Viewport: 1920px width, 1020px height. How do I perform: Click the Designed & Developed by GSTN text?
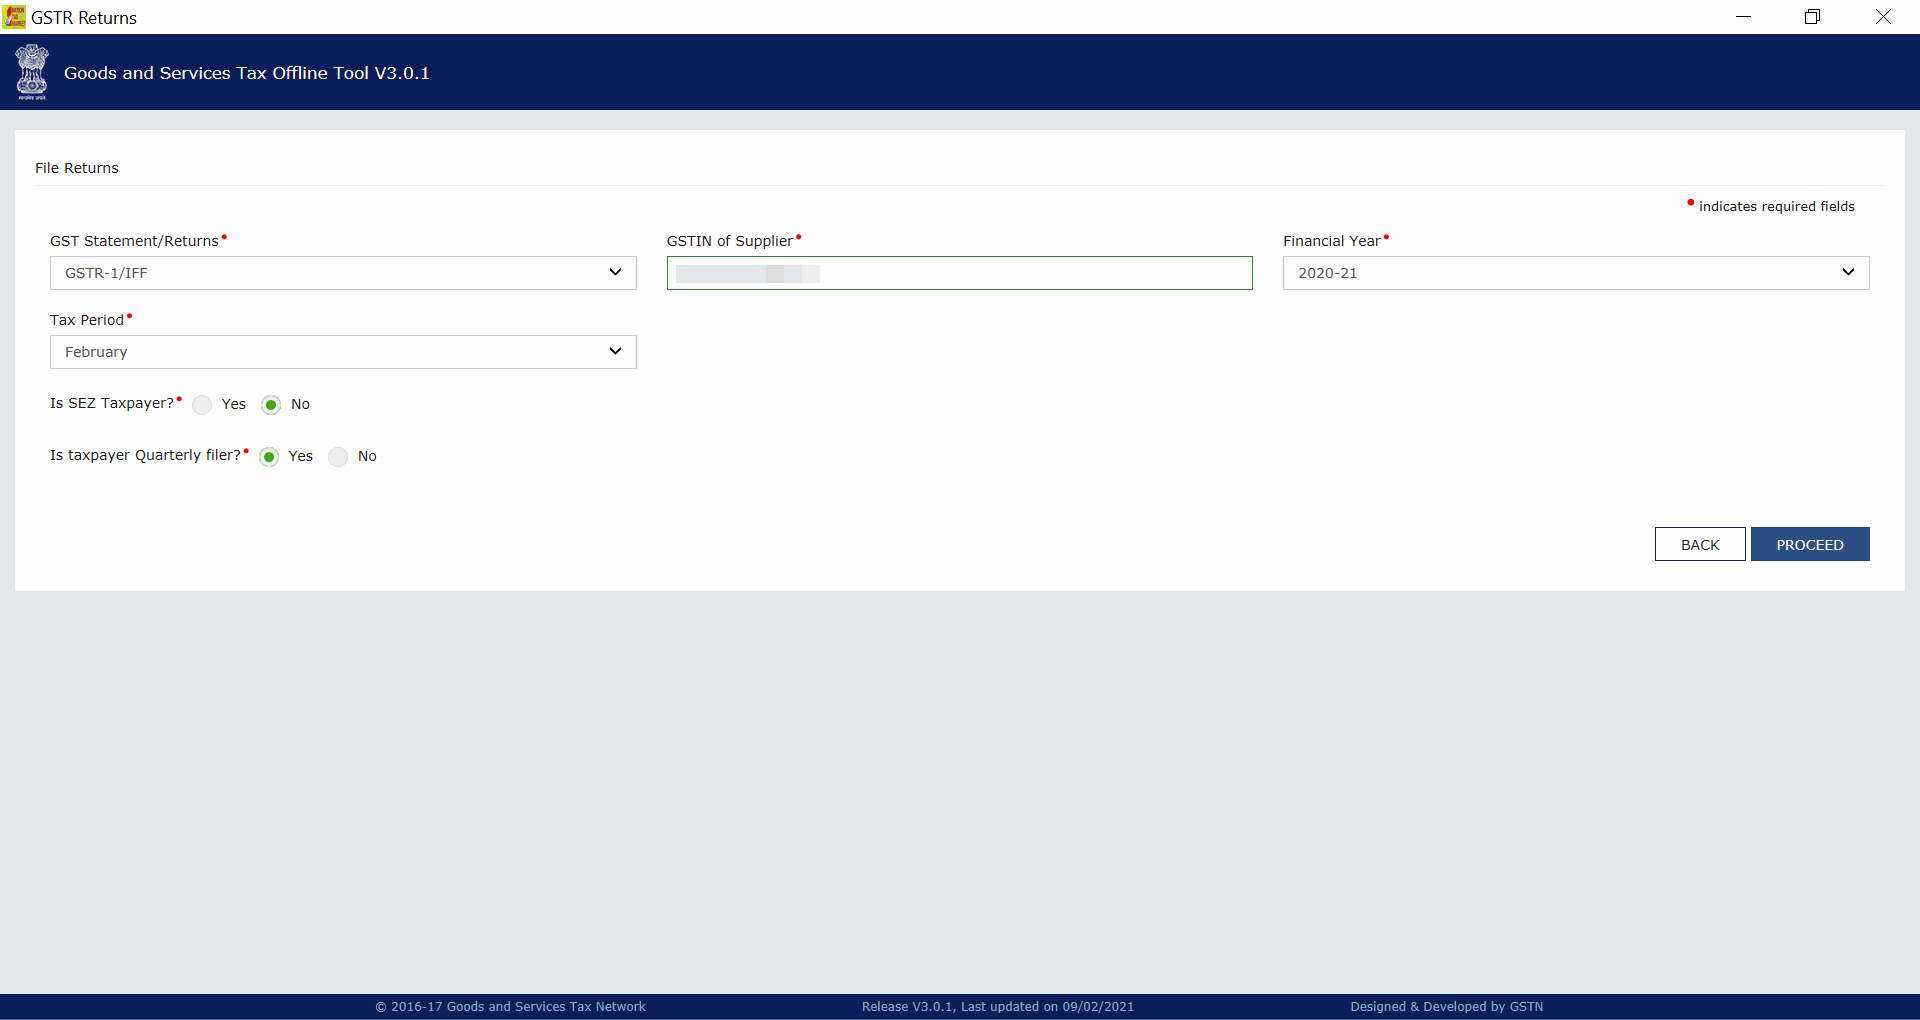point(1447,1006)
